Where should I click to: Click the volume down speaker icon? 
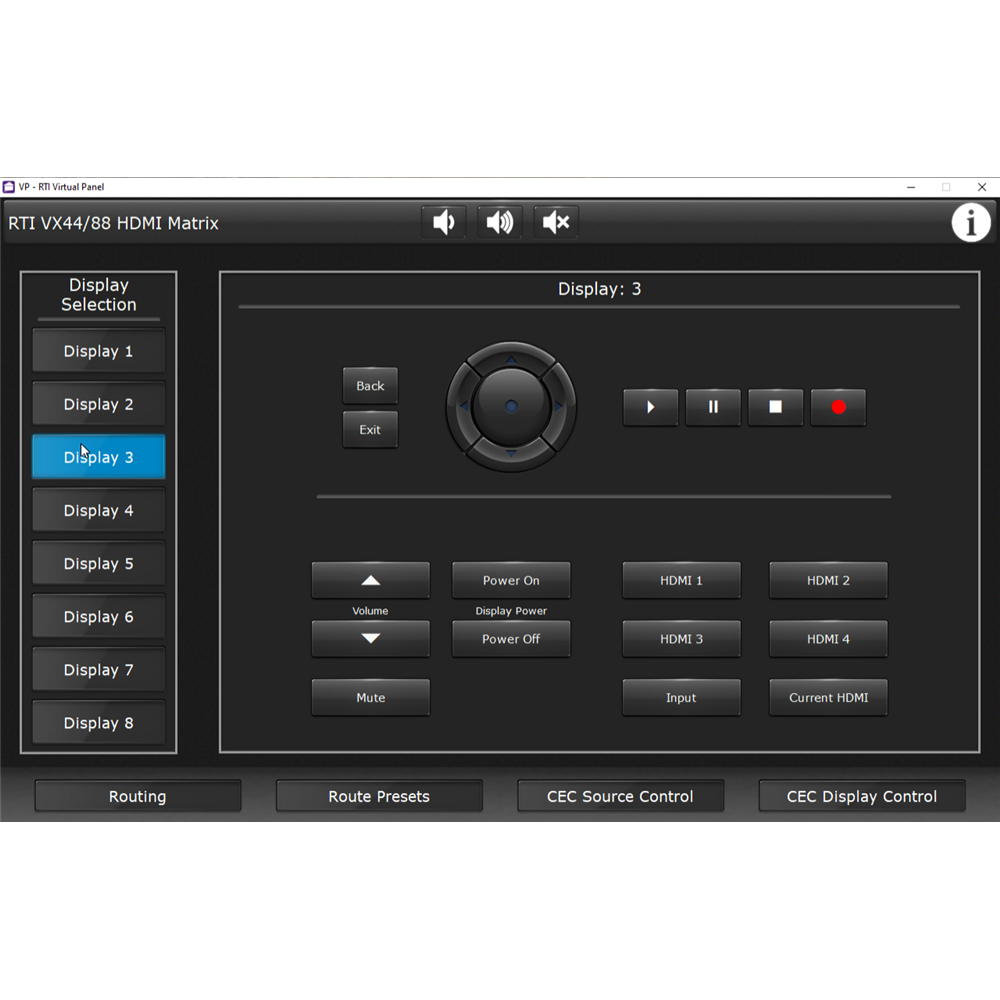click(x=443, y=222)
